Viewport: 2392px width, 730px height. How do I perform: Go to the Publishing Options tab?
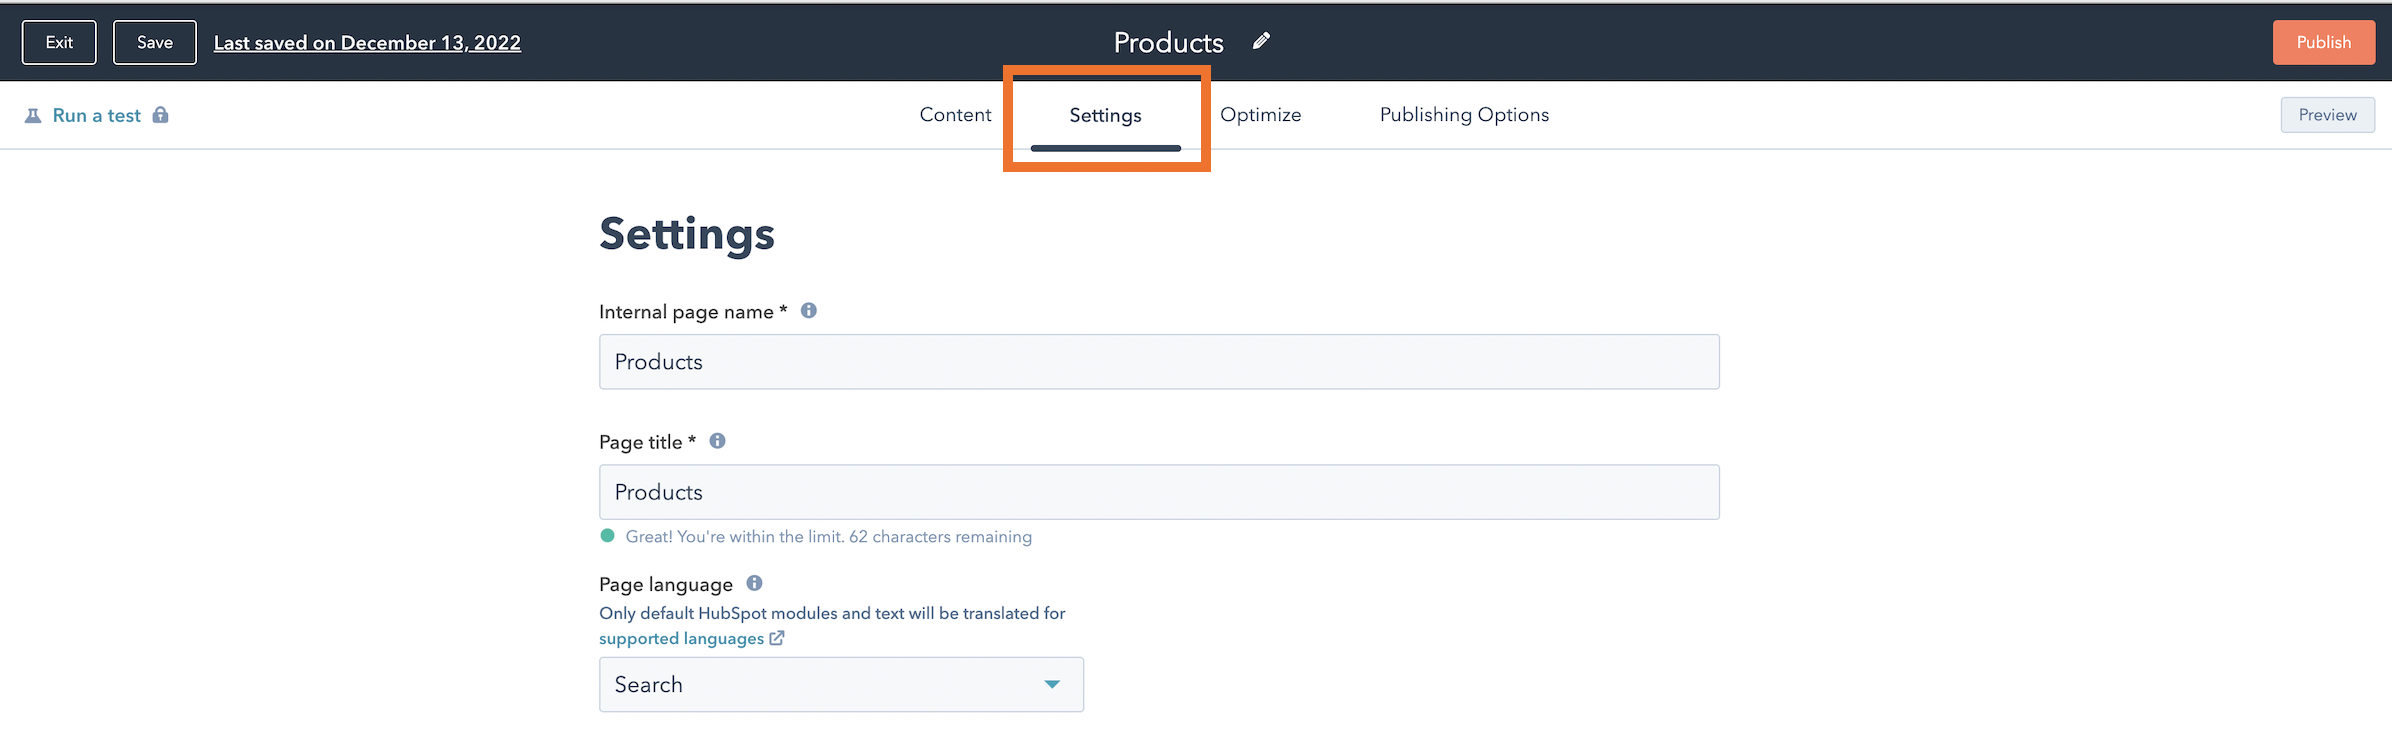point(1464,115)
